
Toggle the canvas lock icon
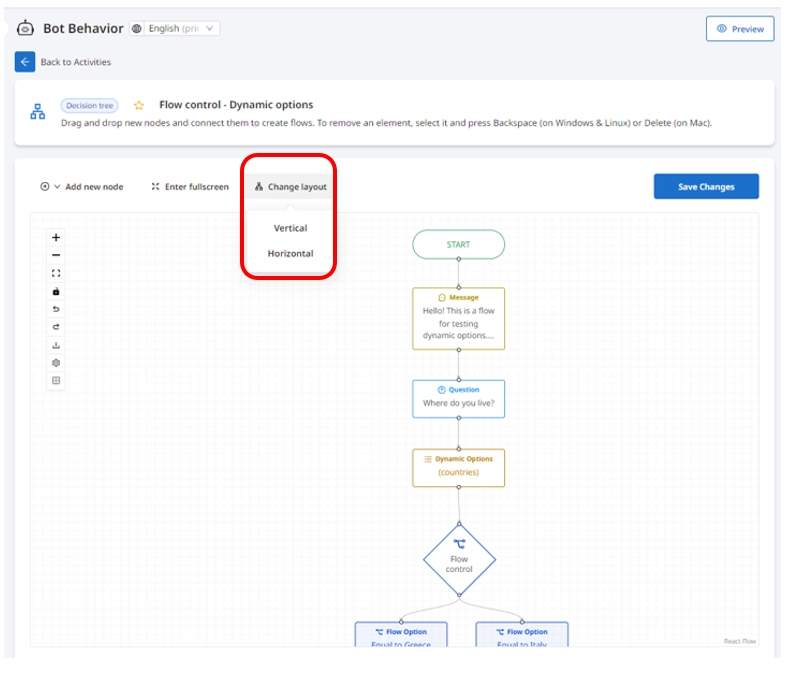(x=56, y=291)
